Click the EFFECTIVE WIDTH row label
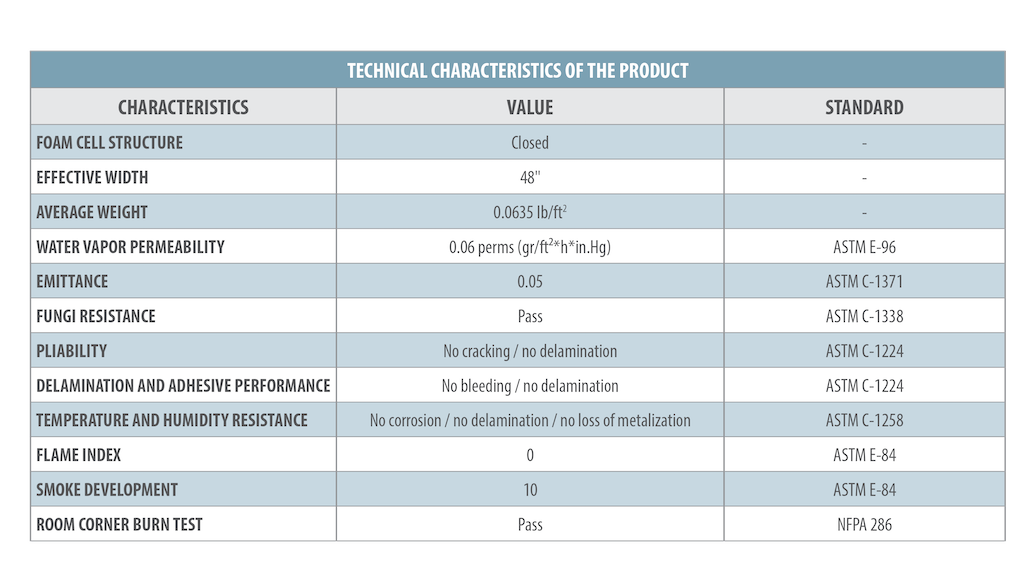Viewport: 1024px width, 585px height. pyautogui.click(x=92, y=177)
